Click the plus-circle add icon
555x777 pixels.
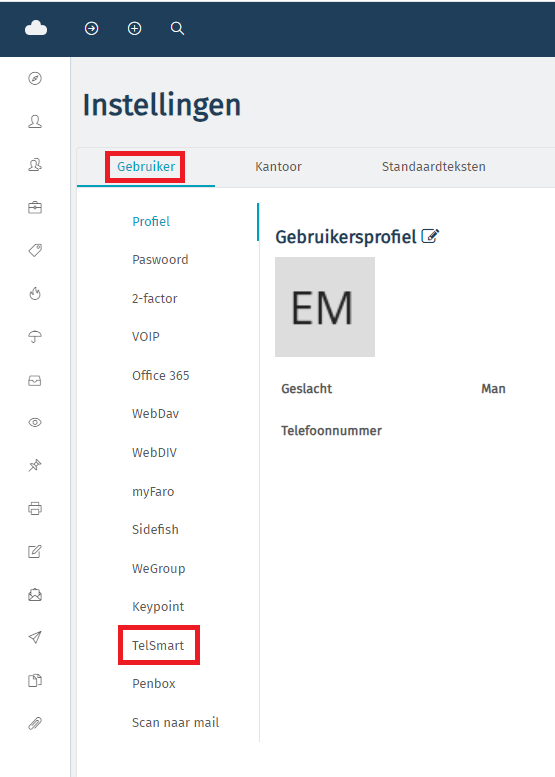[x=134, y=28]
